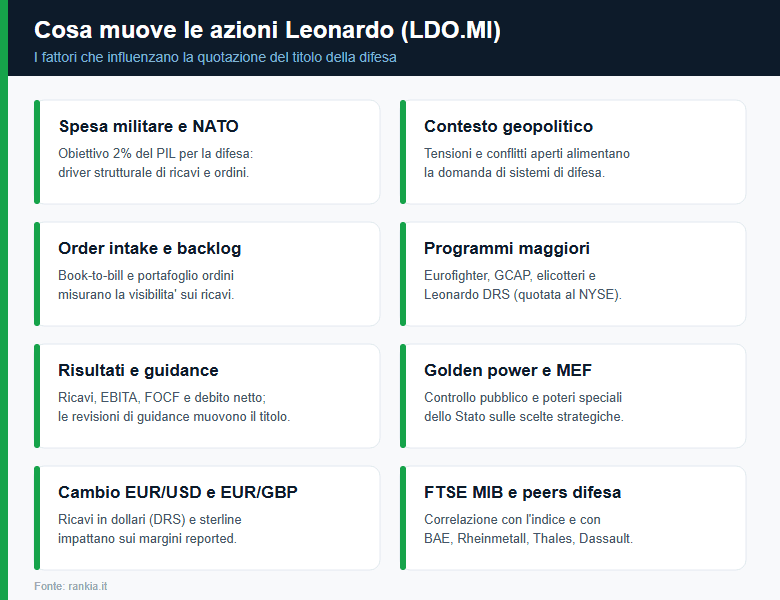This screenshot has width=780, height=600.
Task: Select the Book-to-bill e portafoglio ordini text
Action: [146, 285]
